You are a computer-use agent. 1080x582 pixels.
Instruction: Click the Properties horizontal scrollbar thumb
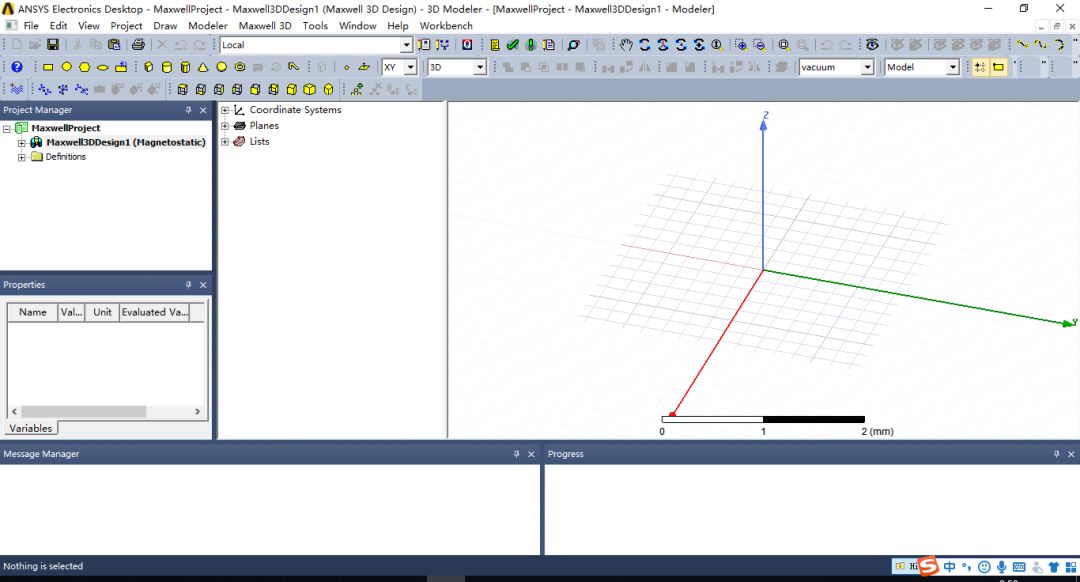coord(83,412)
